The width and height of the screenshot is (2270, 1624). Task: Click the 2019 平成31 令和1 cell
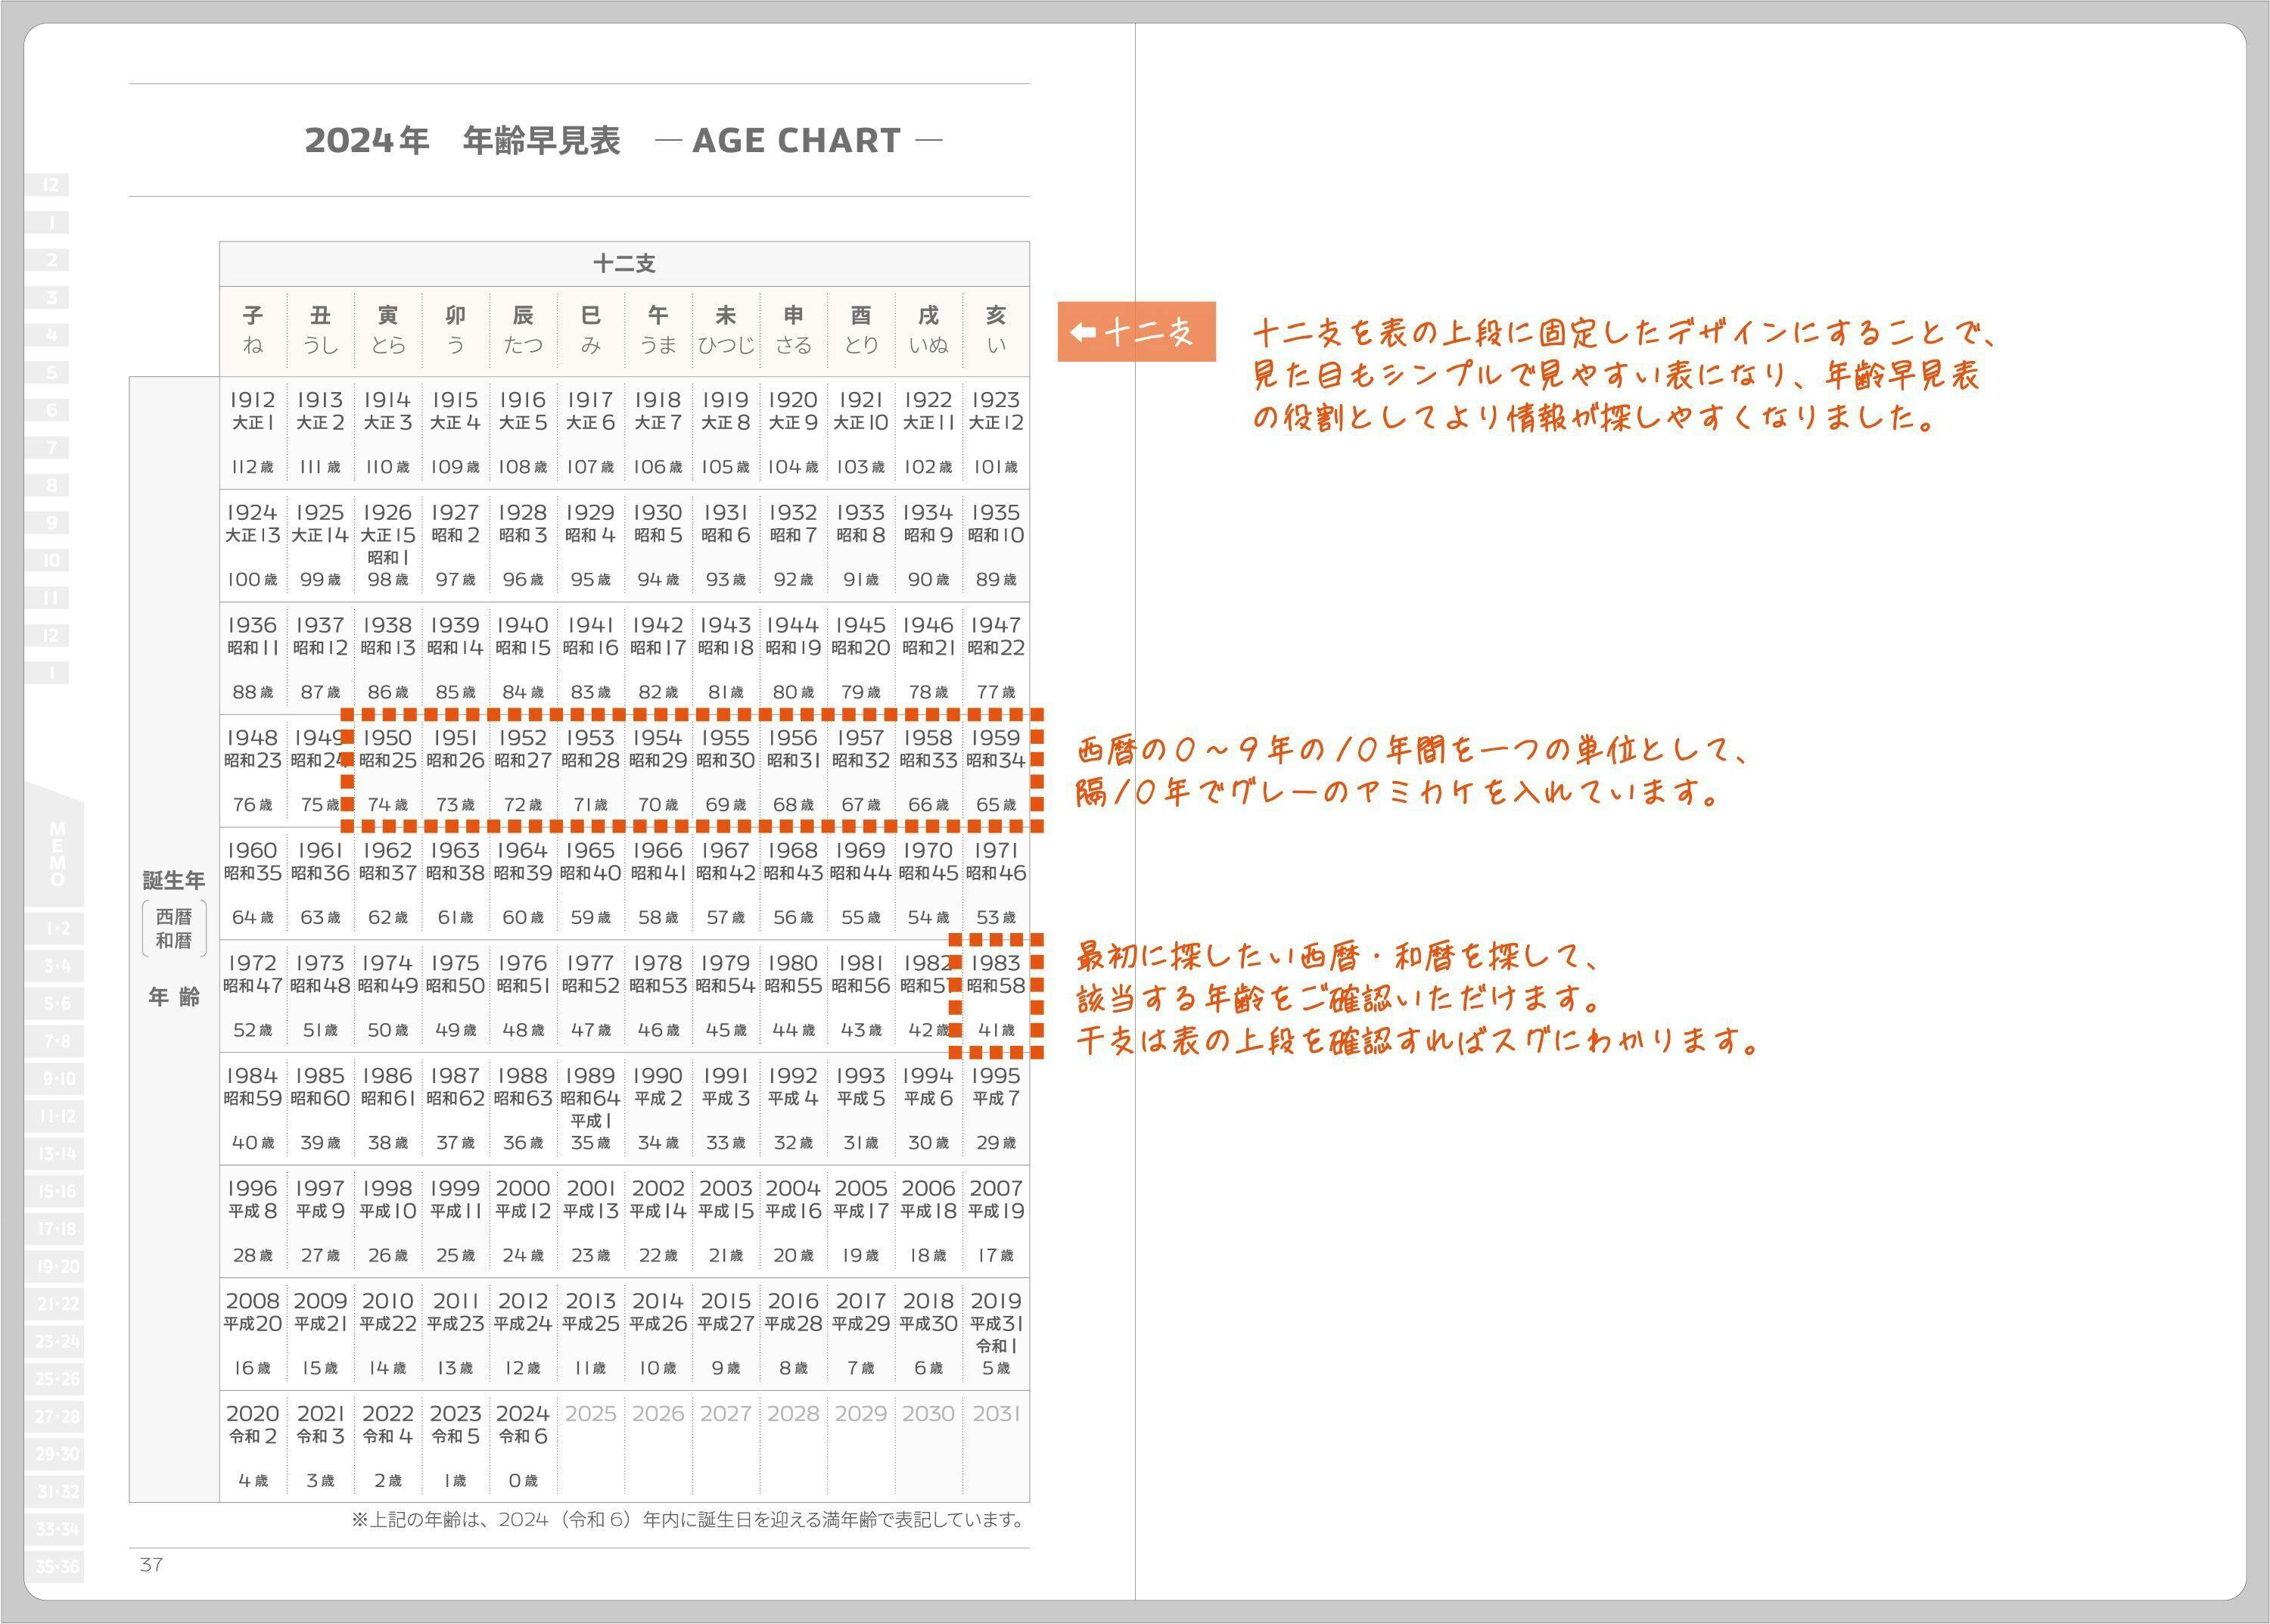[996, 1333]
